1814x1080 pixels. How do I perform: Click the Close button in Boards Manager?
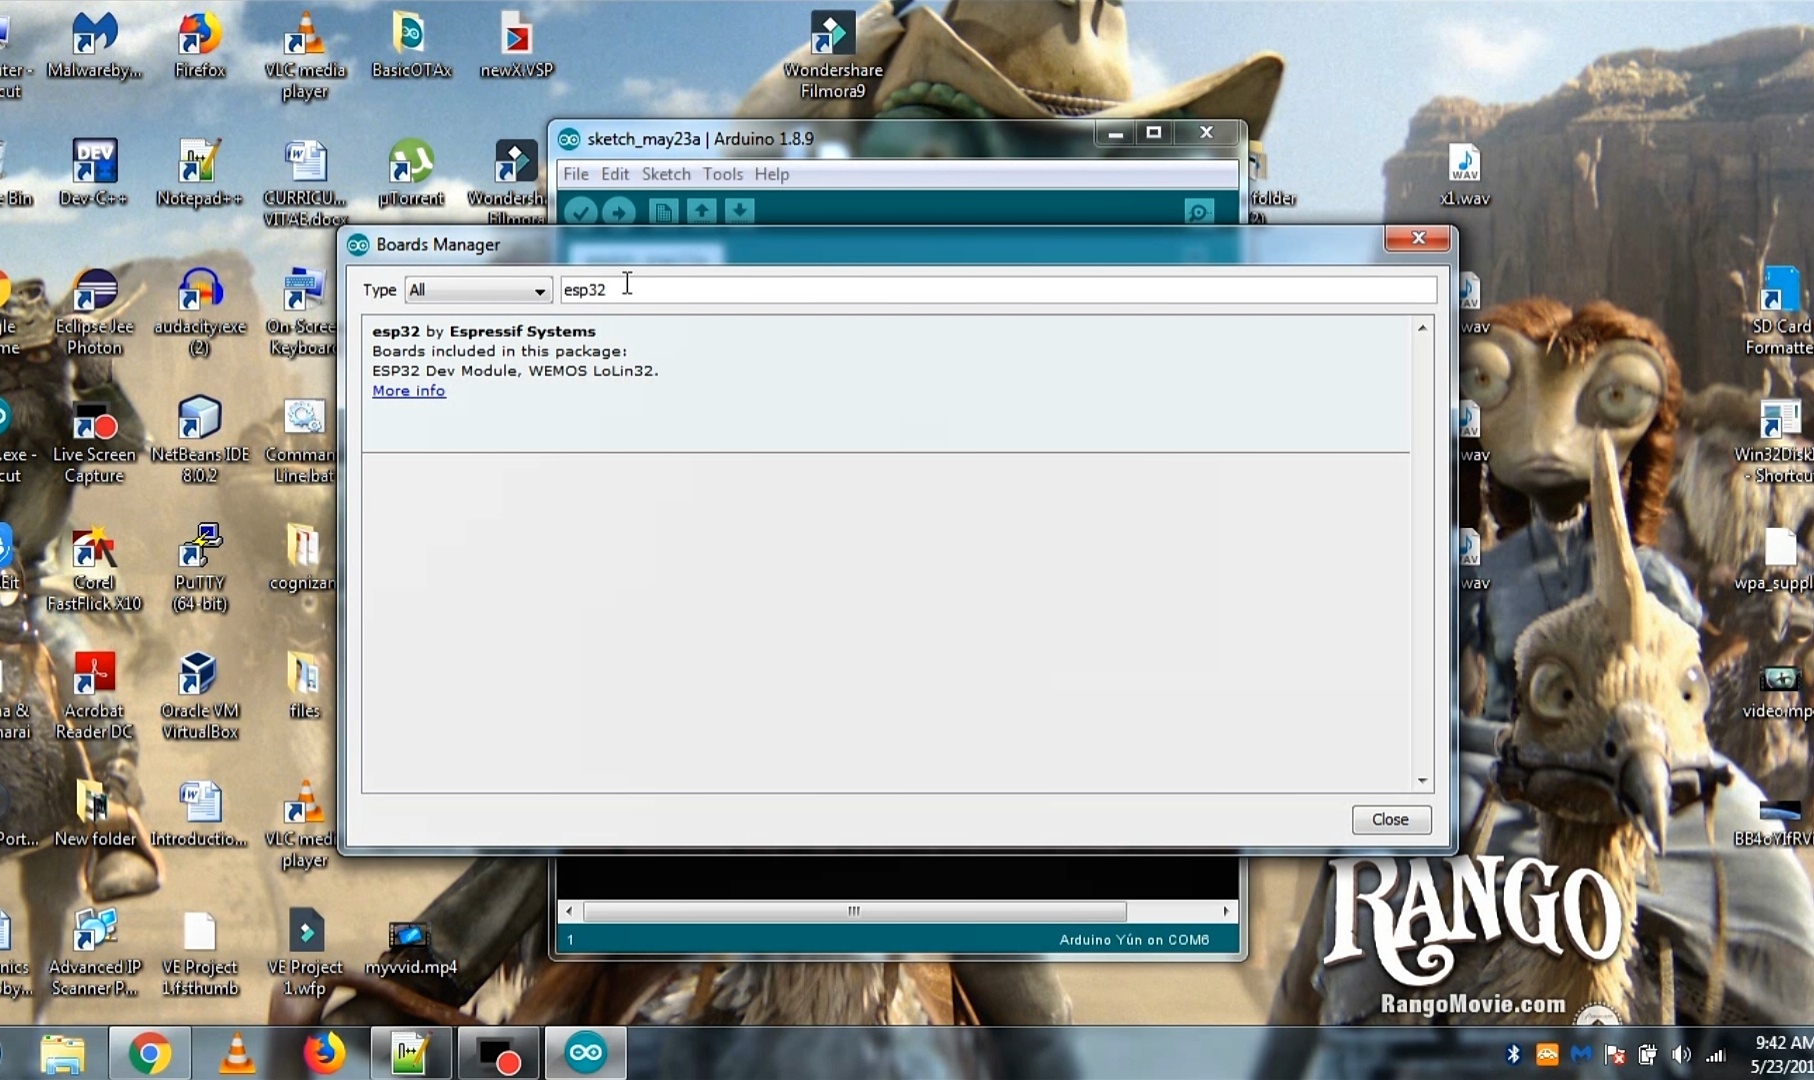pyautogui.click(x=1391, y=819)
